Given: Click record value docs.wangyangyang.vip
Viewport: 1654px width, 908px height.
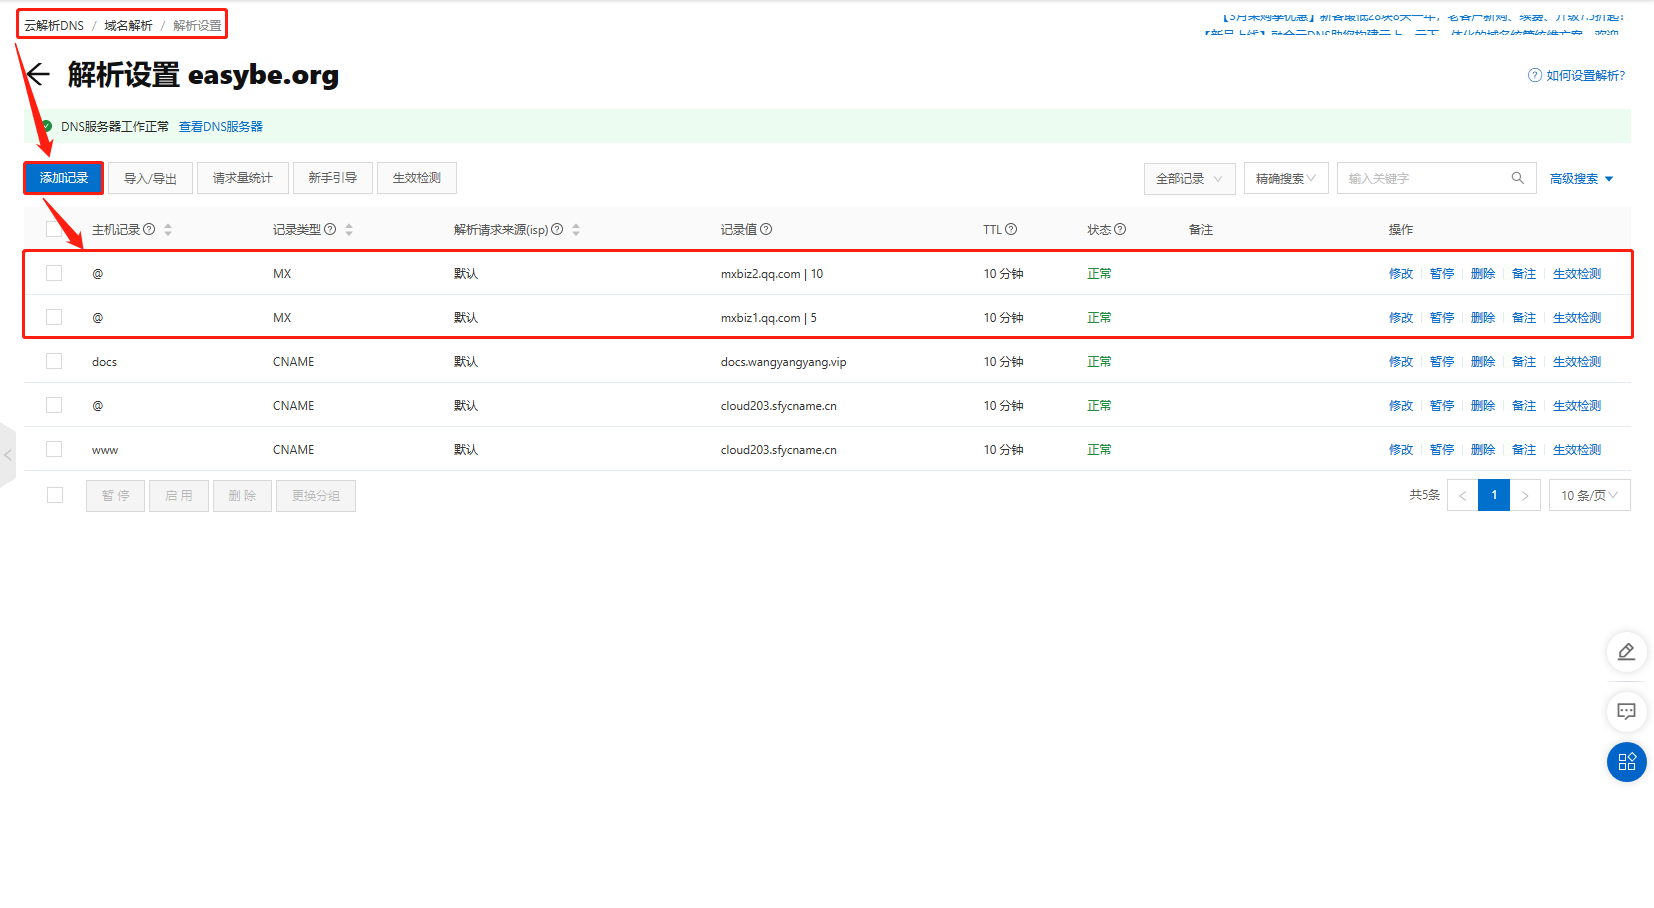Looking at the screenshot, I should tap(783, 361).
